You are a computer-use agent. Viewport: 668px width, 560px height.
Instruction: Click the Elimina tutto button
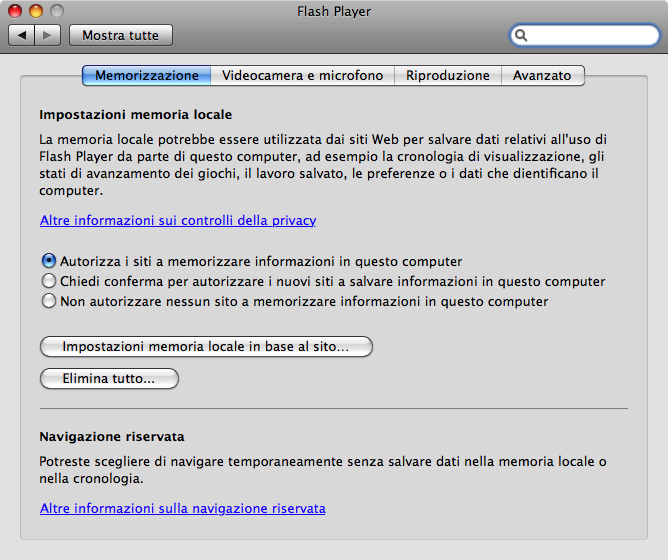coord(109,378)
